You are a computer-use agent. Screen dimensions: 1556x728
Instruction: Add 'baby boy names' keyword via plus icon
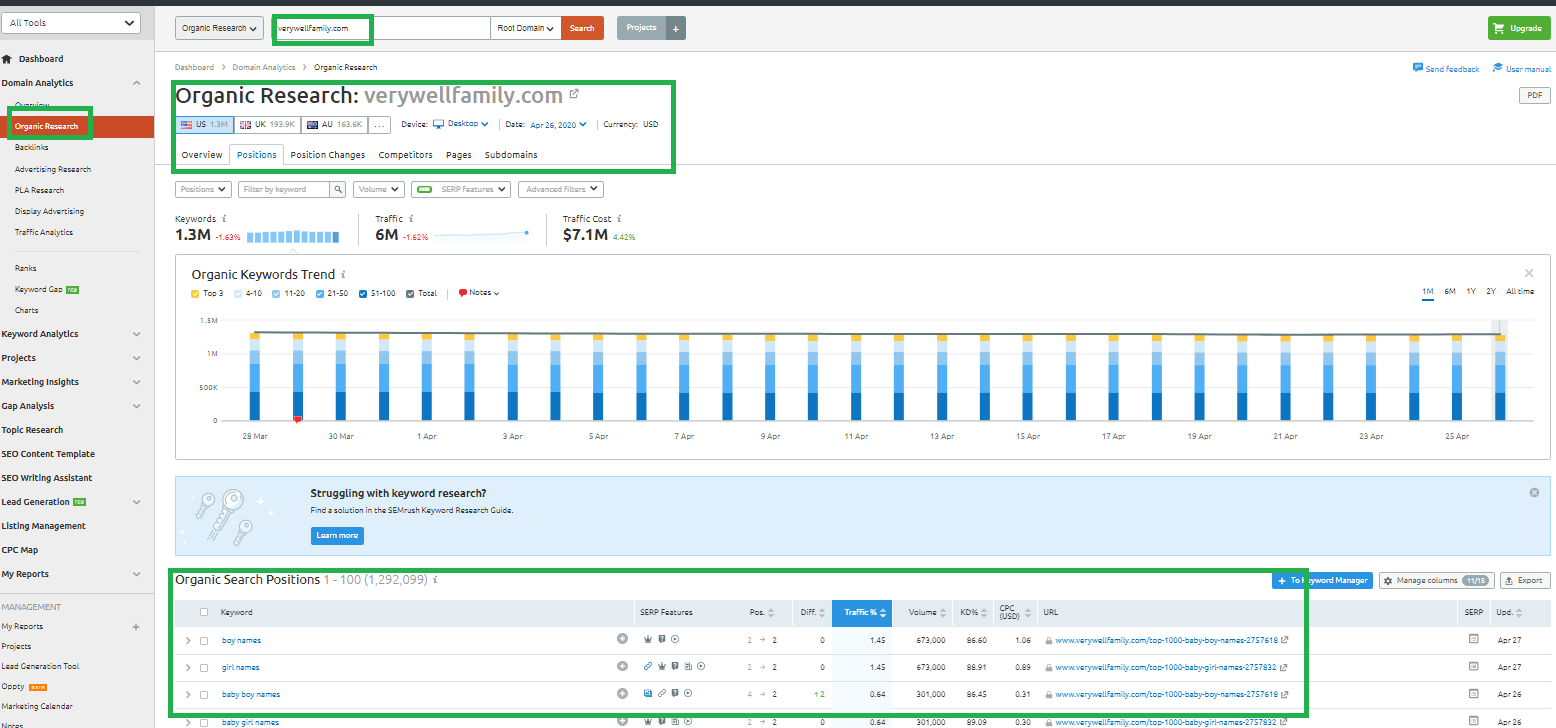point(622,693)
